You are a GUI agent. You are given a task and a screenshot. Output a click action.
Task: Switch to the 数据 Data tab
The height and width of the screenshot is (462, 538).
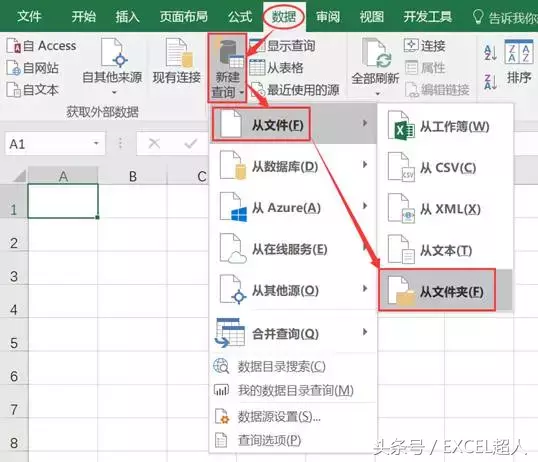pyautogui.click(x=284, y=16)
